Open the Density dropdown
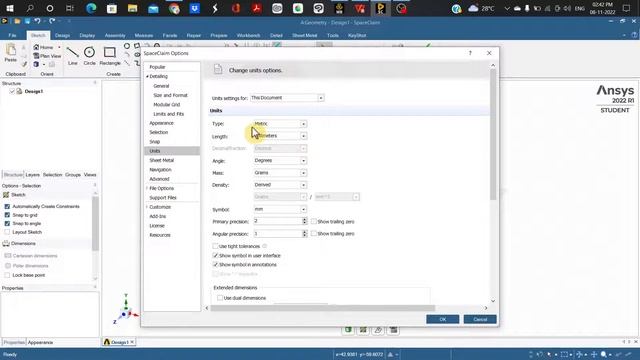 pyautogui.click(x=280, y=185)
